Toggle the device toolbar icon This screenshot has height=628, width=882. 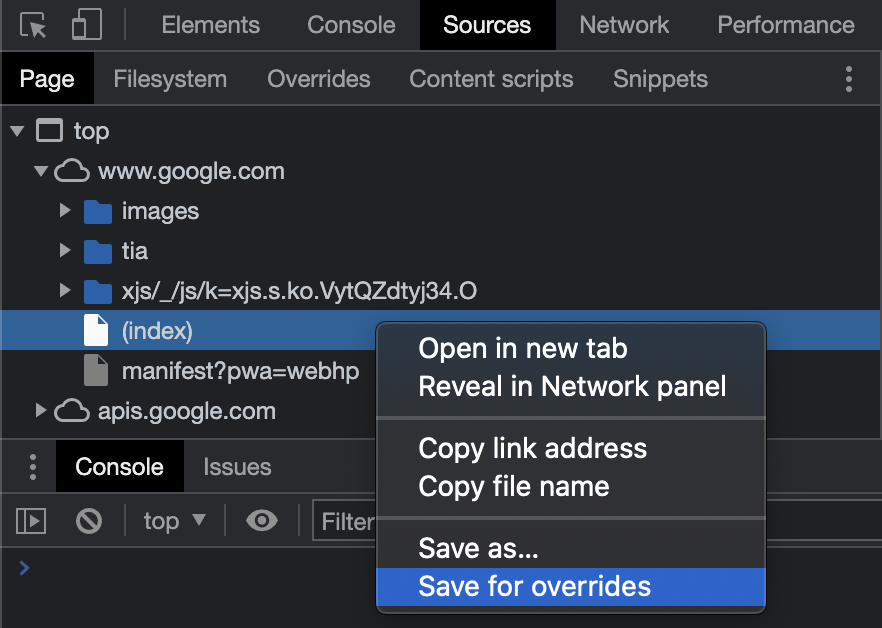pos(87,24)
